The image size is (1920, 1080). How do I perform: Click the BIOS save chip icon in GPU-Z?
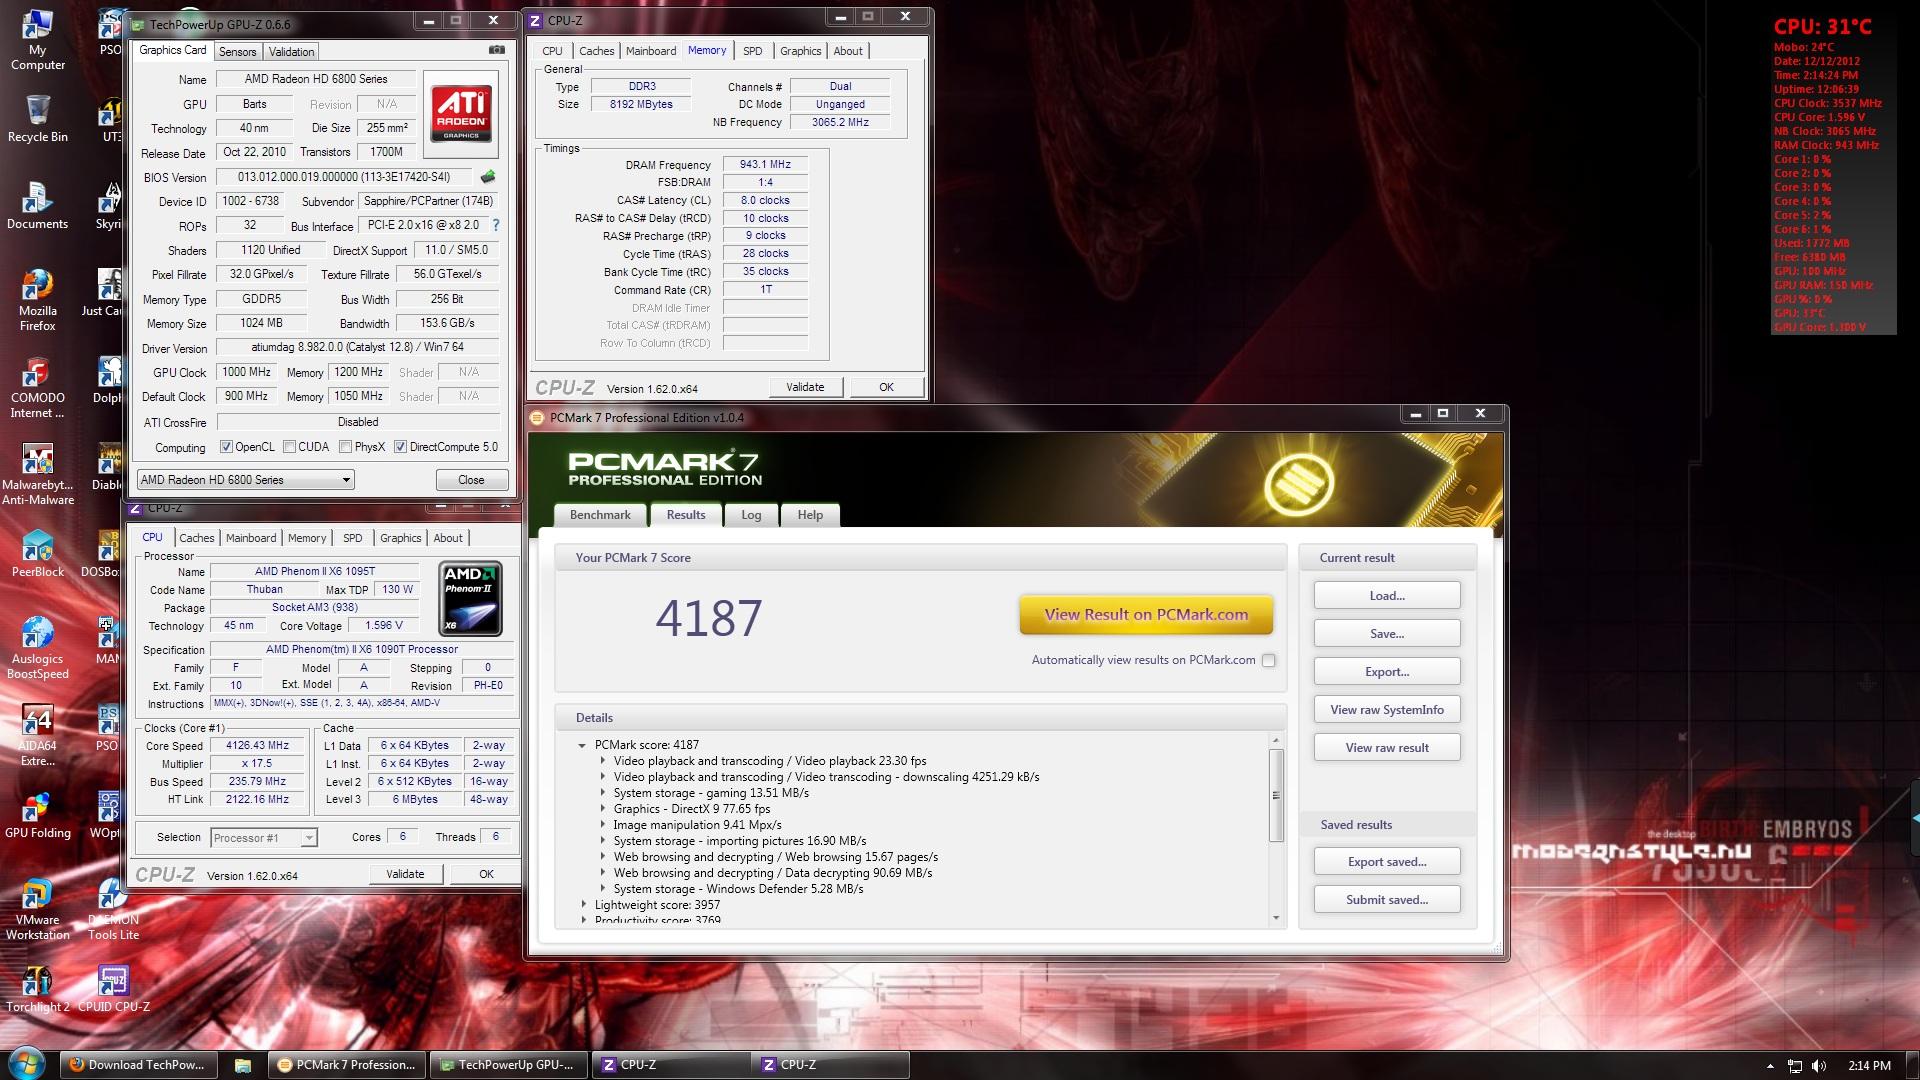(487, 177)
